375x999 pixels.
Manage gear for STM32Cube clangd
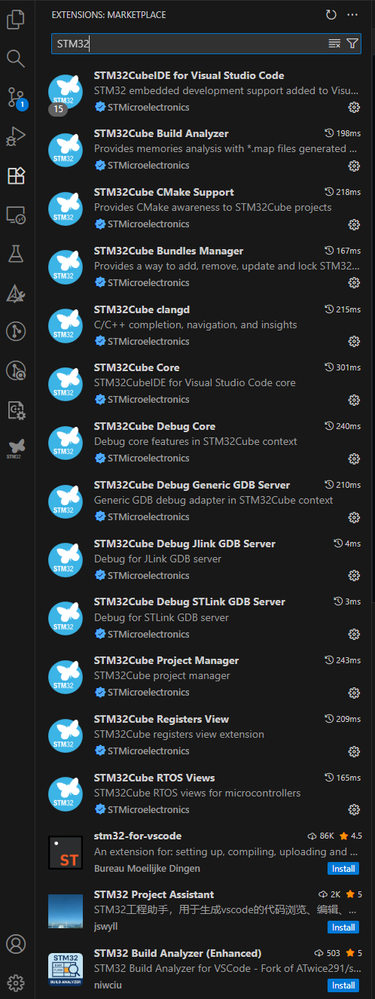355,341
